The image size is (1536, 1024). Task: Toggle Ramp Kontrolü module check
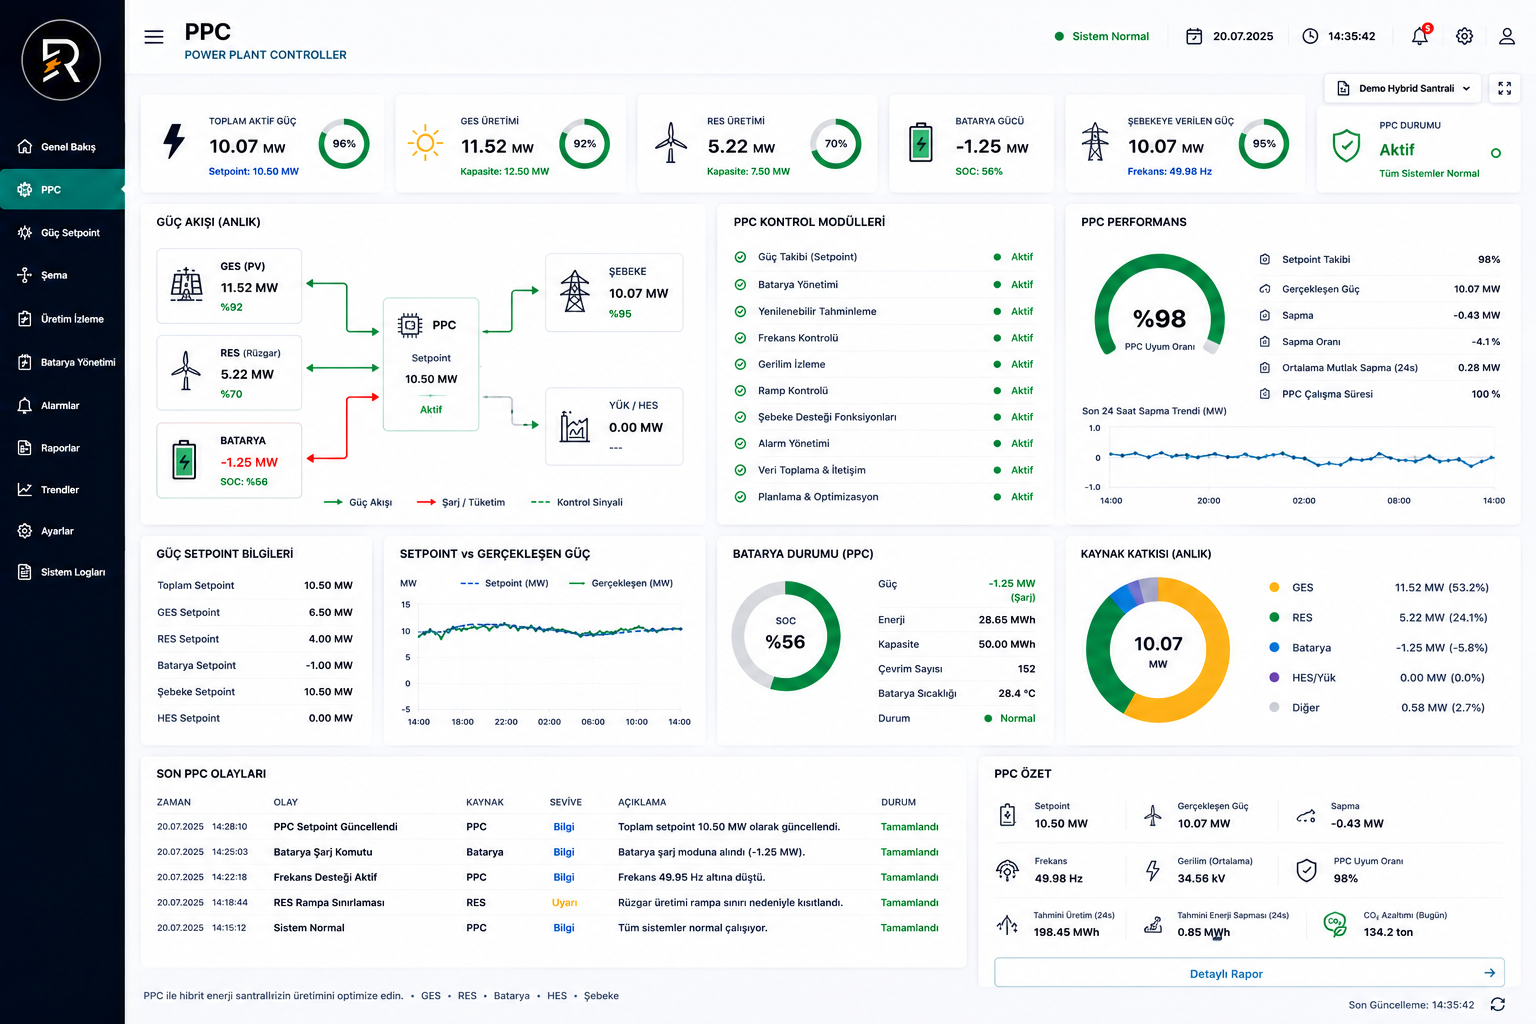click(740, 391)
